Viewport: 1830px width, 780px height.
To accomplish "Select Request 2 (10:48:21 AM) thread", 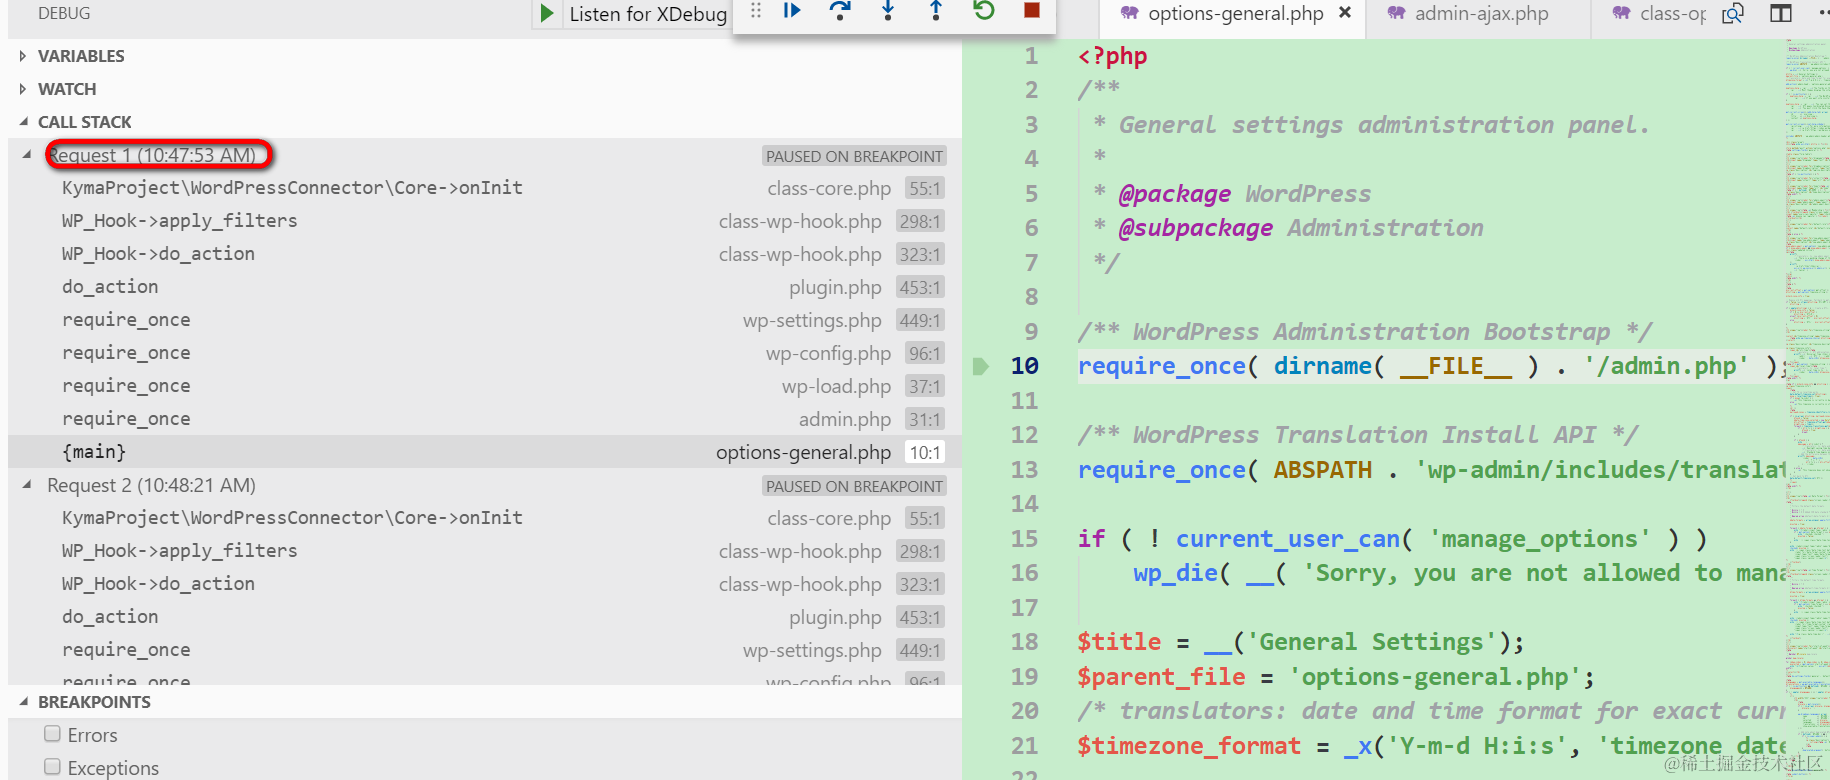I will (x=484, y=485).
